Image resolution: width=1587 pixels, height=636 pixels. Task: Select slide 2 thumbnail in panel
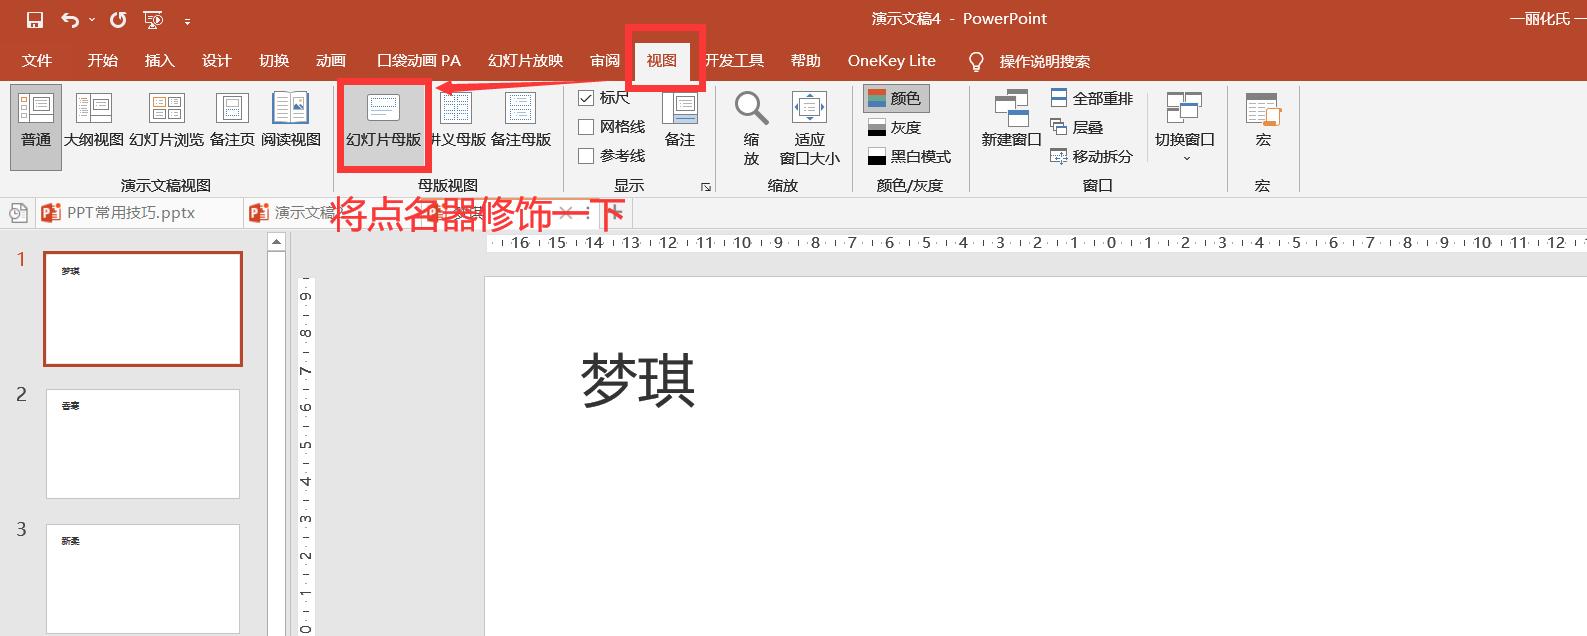click(143, 444)
